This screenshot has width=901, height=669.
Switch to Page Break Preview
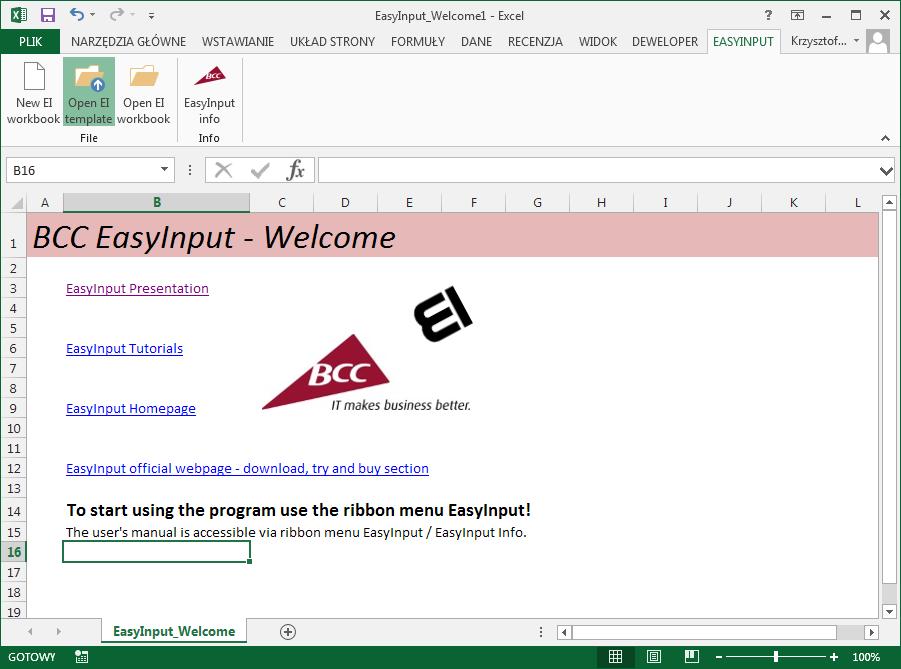tap(692, 656)
